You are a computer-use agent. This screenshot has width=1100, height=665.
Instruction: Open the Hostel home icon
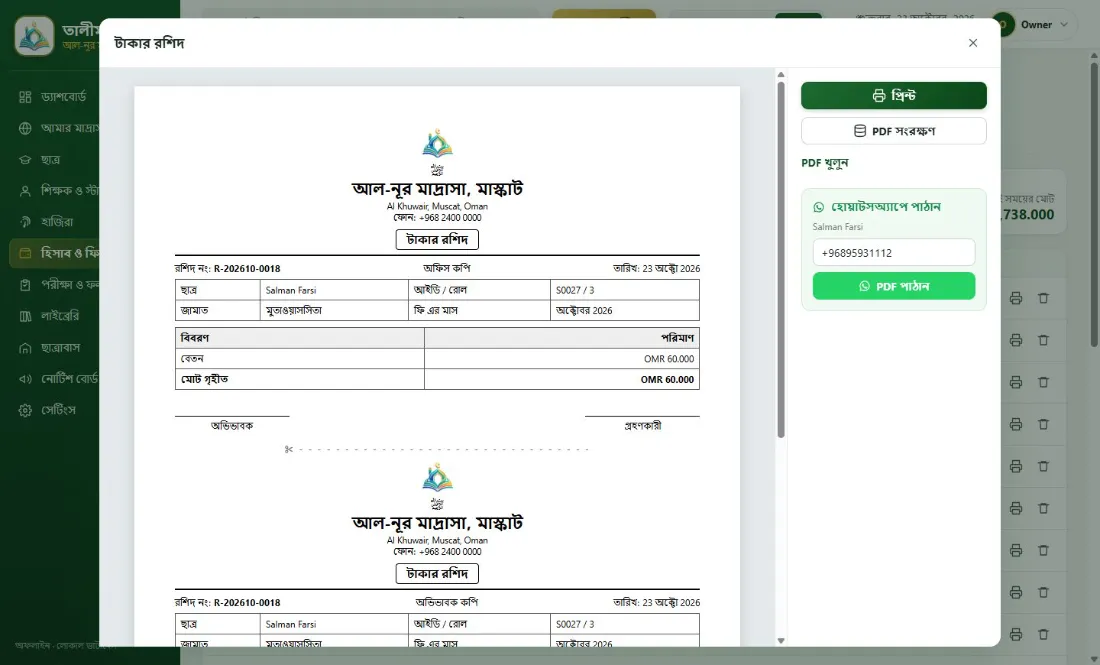point(25,348)
